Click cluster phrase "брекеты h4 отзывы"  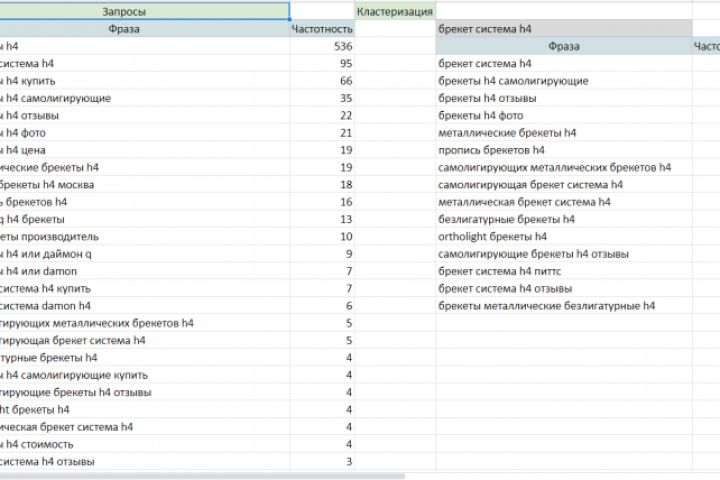(x=564, y=98)
